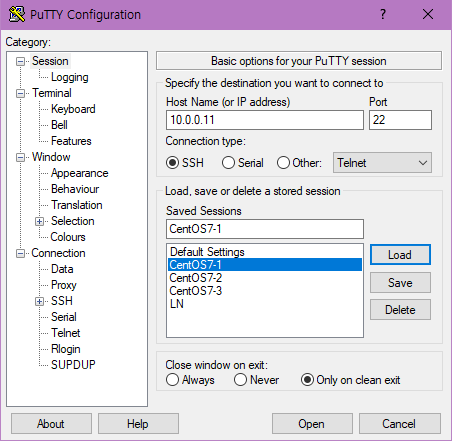Open the Telnet category in the tree
The image size is (452, 441).
[x=66, y=333]
